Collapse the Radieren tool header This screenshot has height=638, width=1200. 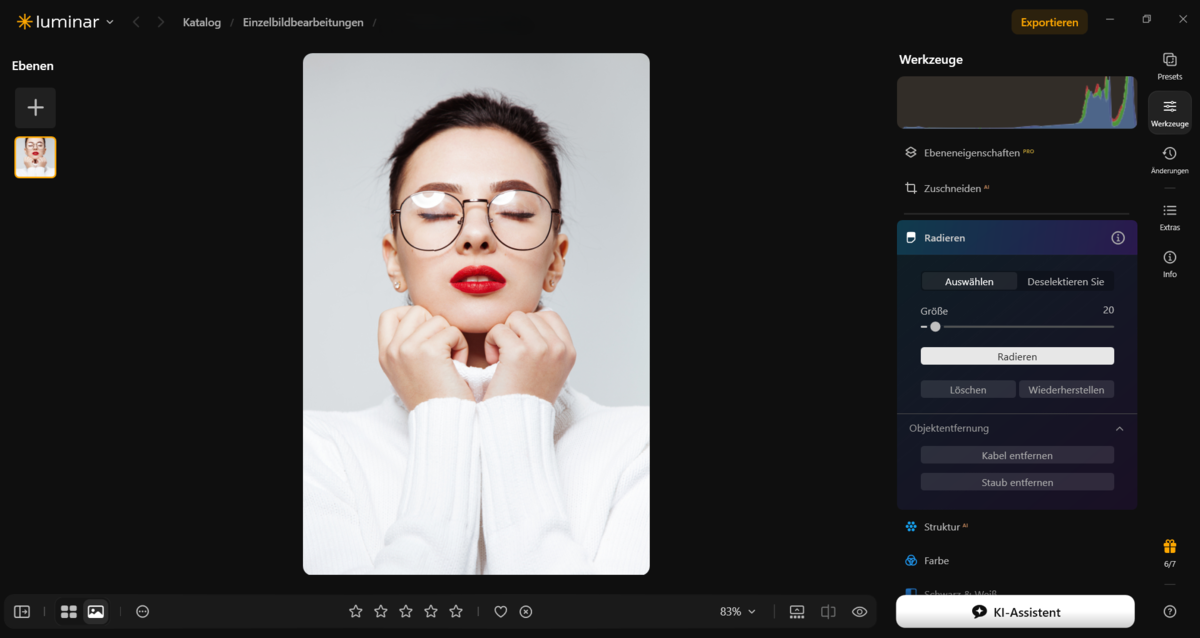point(1017,238)
